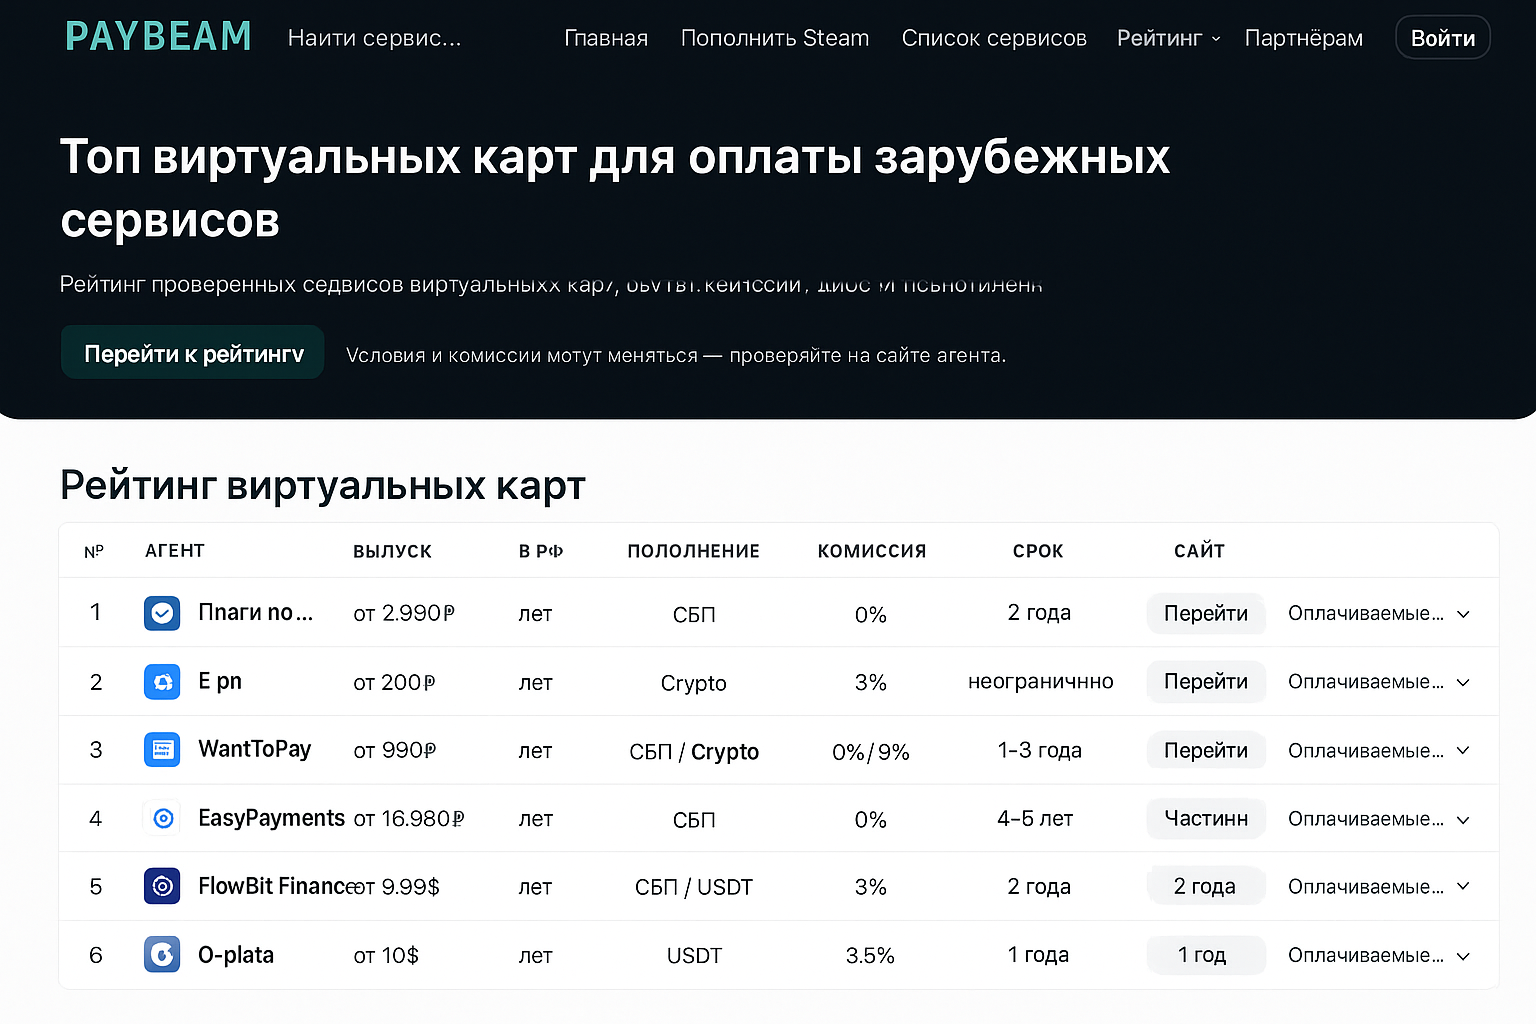Image resolution: width=1536 pixels, height=1024 pixels.
Task: Click the PAYBEAM logo
Action: pos(158,37)
